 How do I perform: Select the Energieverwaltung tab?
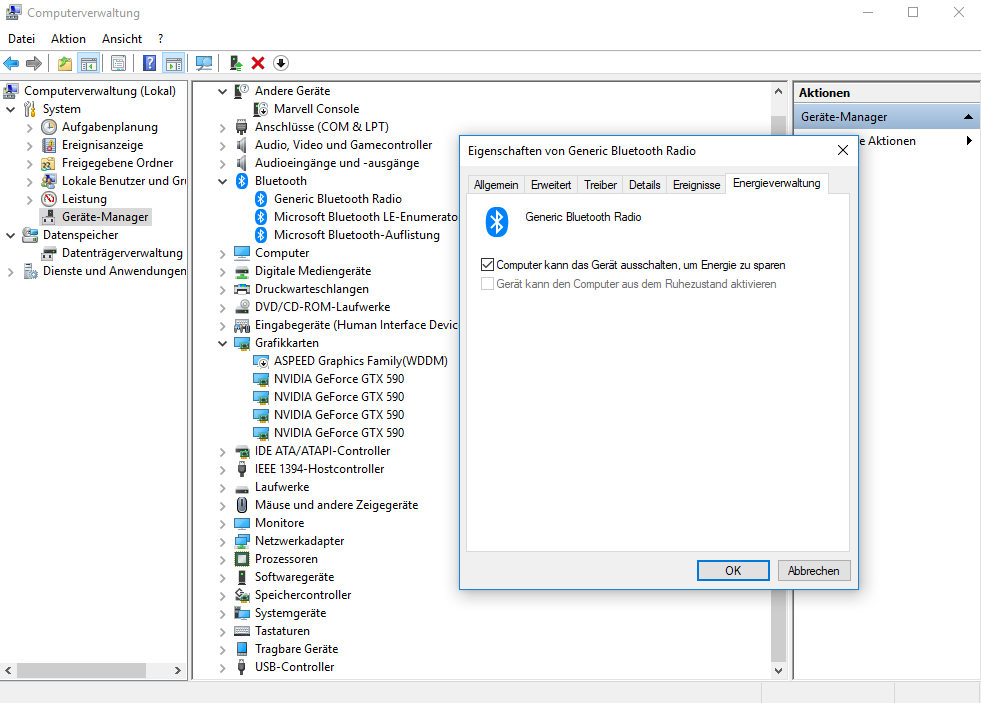(776, 183)
